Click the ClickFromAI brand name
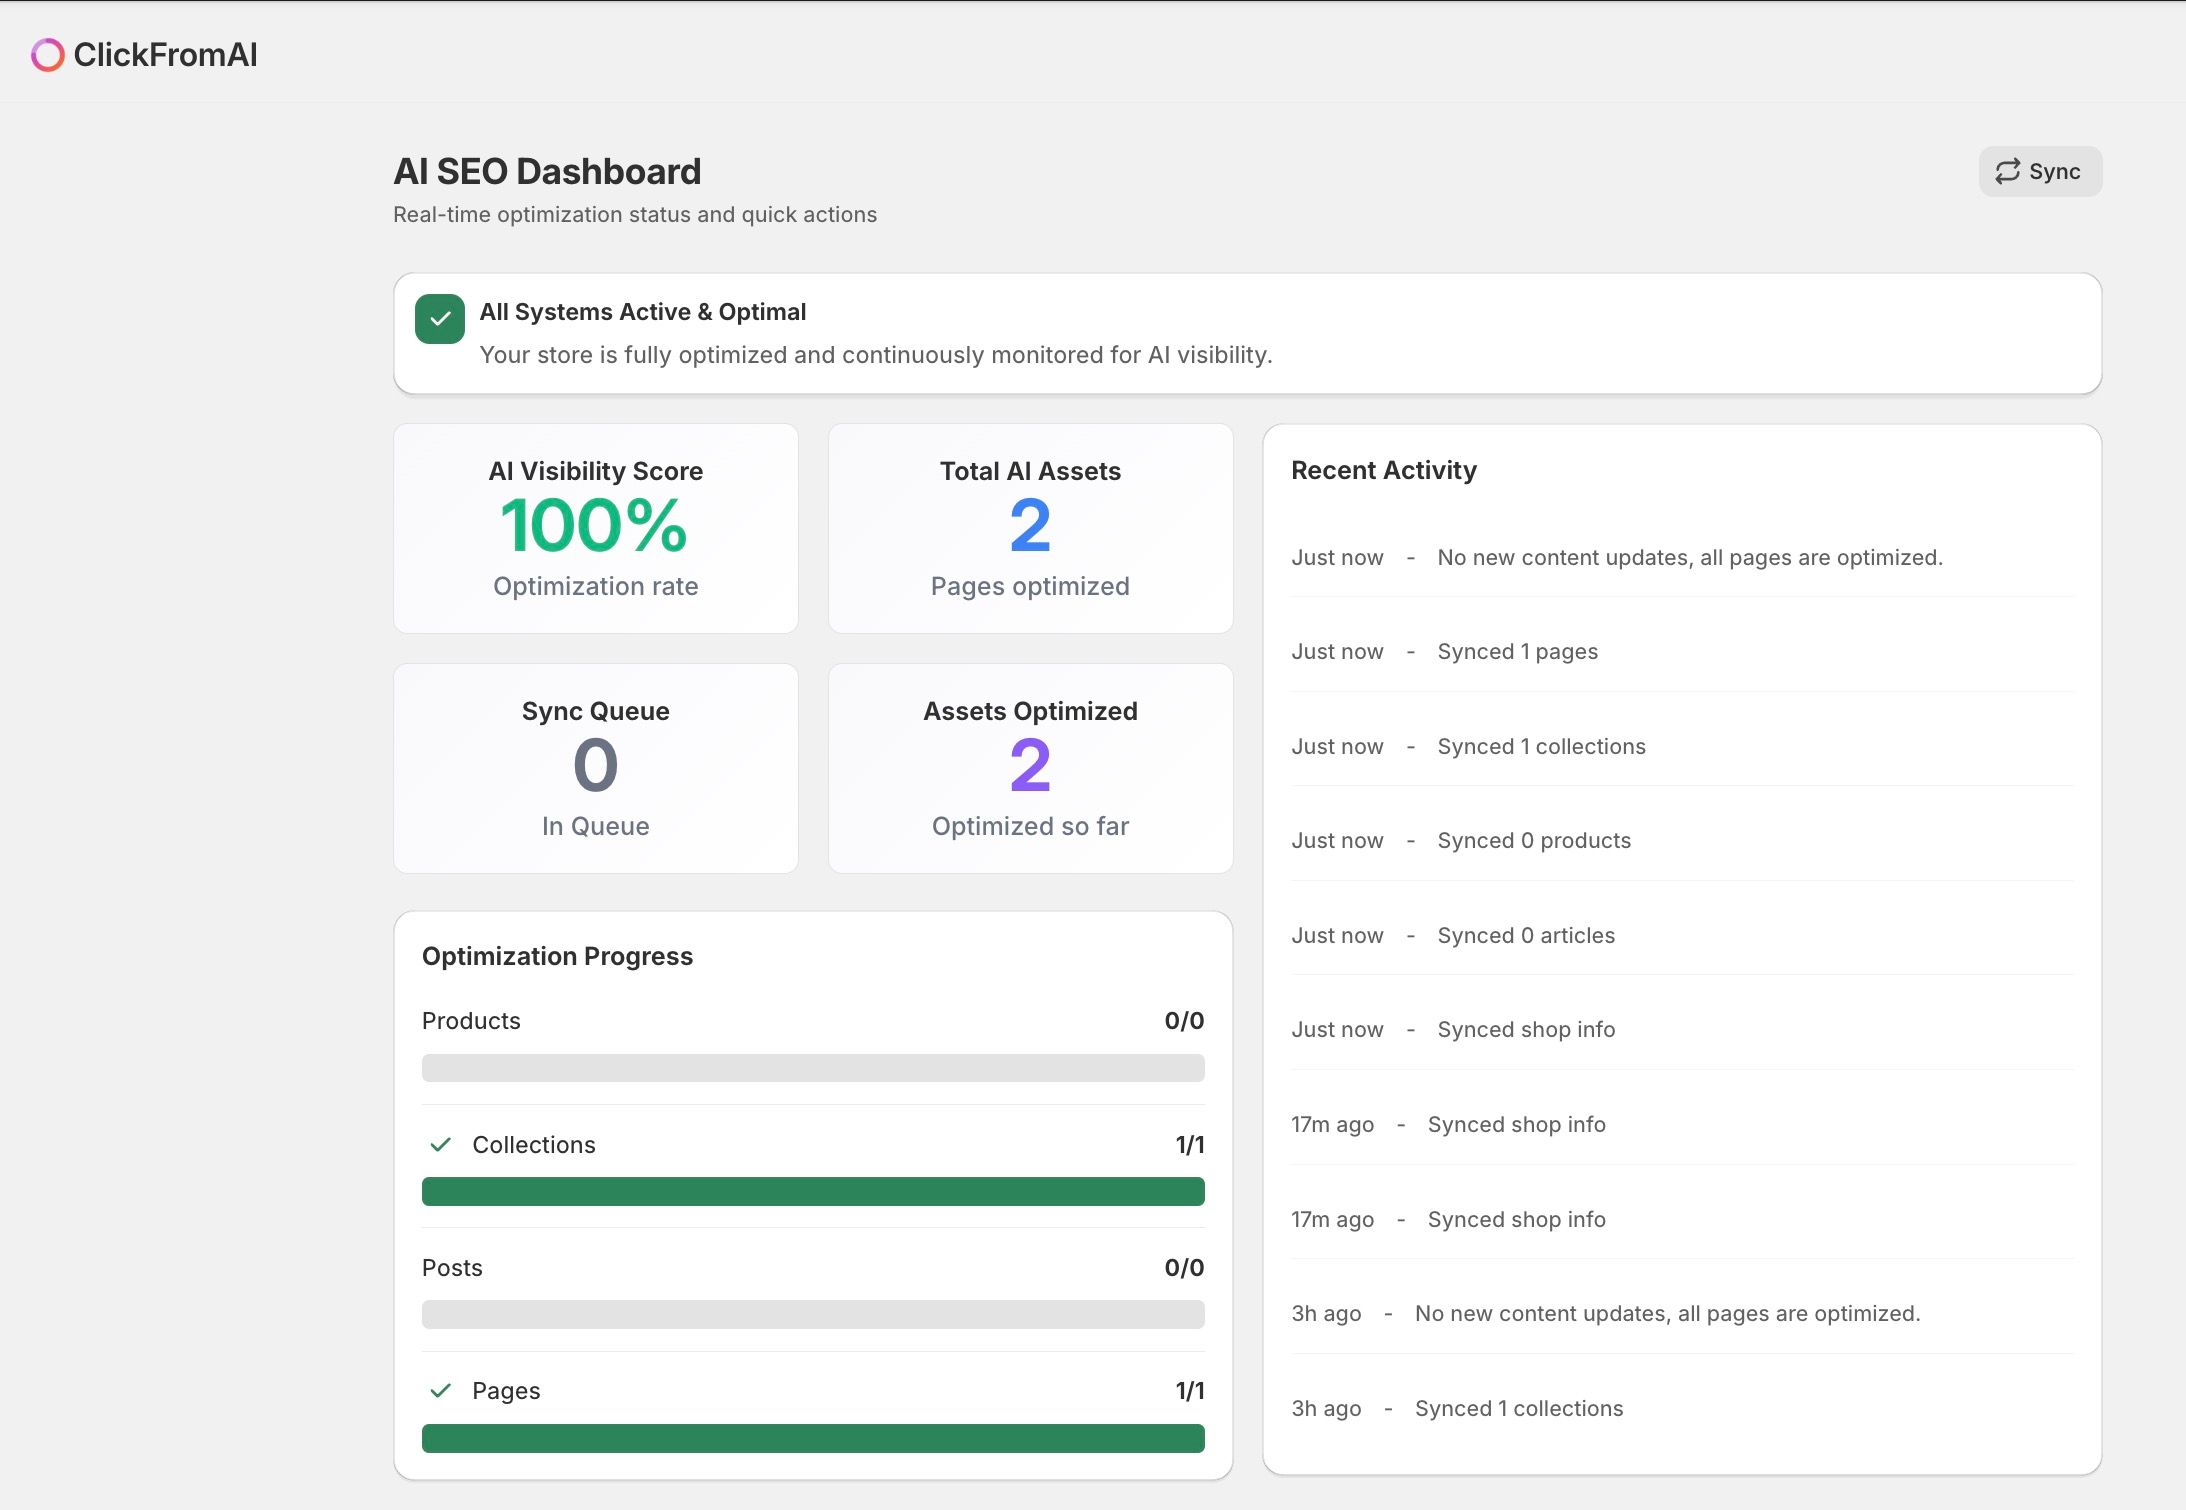The image size is (2186, 1510). [165, 55]
